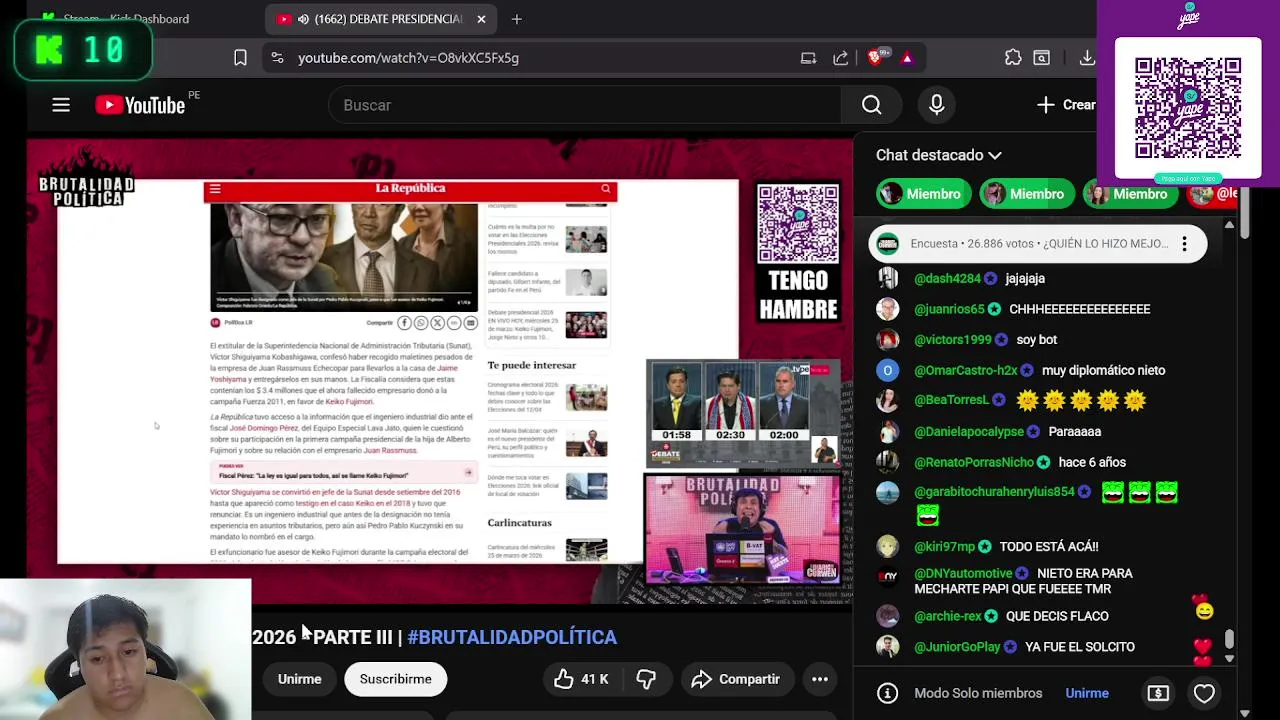The height and width of the screenshot is (720, 1280).
Task: Click the youtube.com address bar URL
Action: point(408,58)
